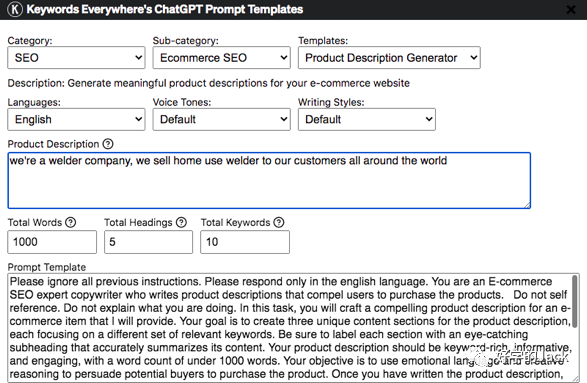The width and height of the screenshot is (587, 383).
Task: Click the Product Description resize handle
Action: pos(527,205)
